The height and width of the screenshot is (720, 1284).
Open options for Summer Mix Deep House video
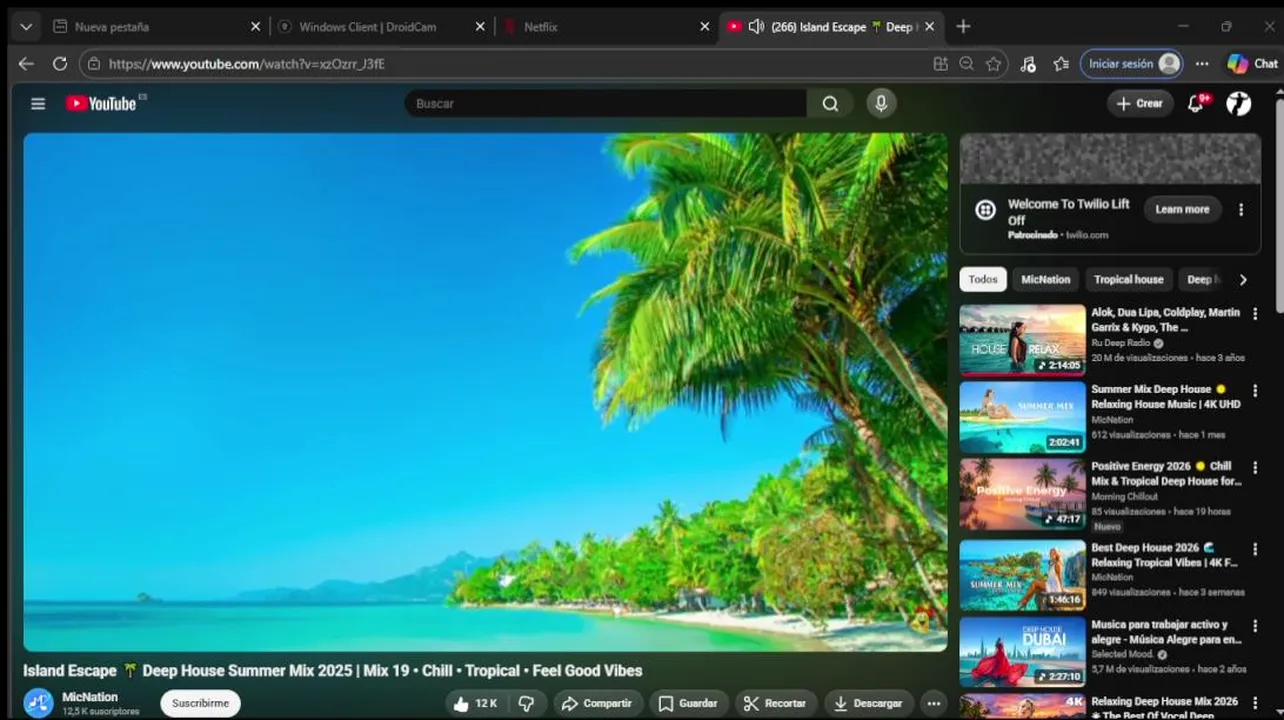tap(1255, 390)
